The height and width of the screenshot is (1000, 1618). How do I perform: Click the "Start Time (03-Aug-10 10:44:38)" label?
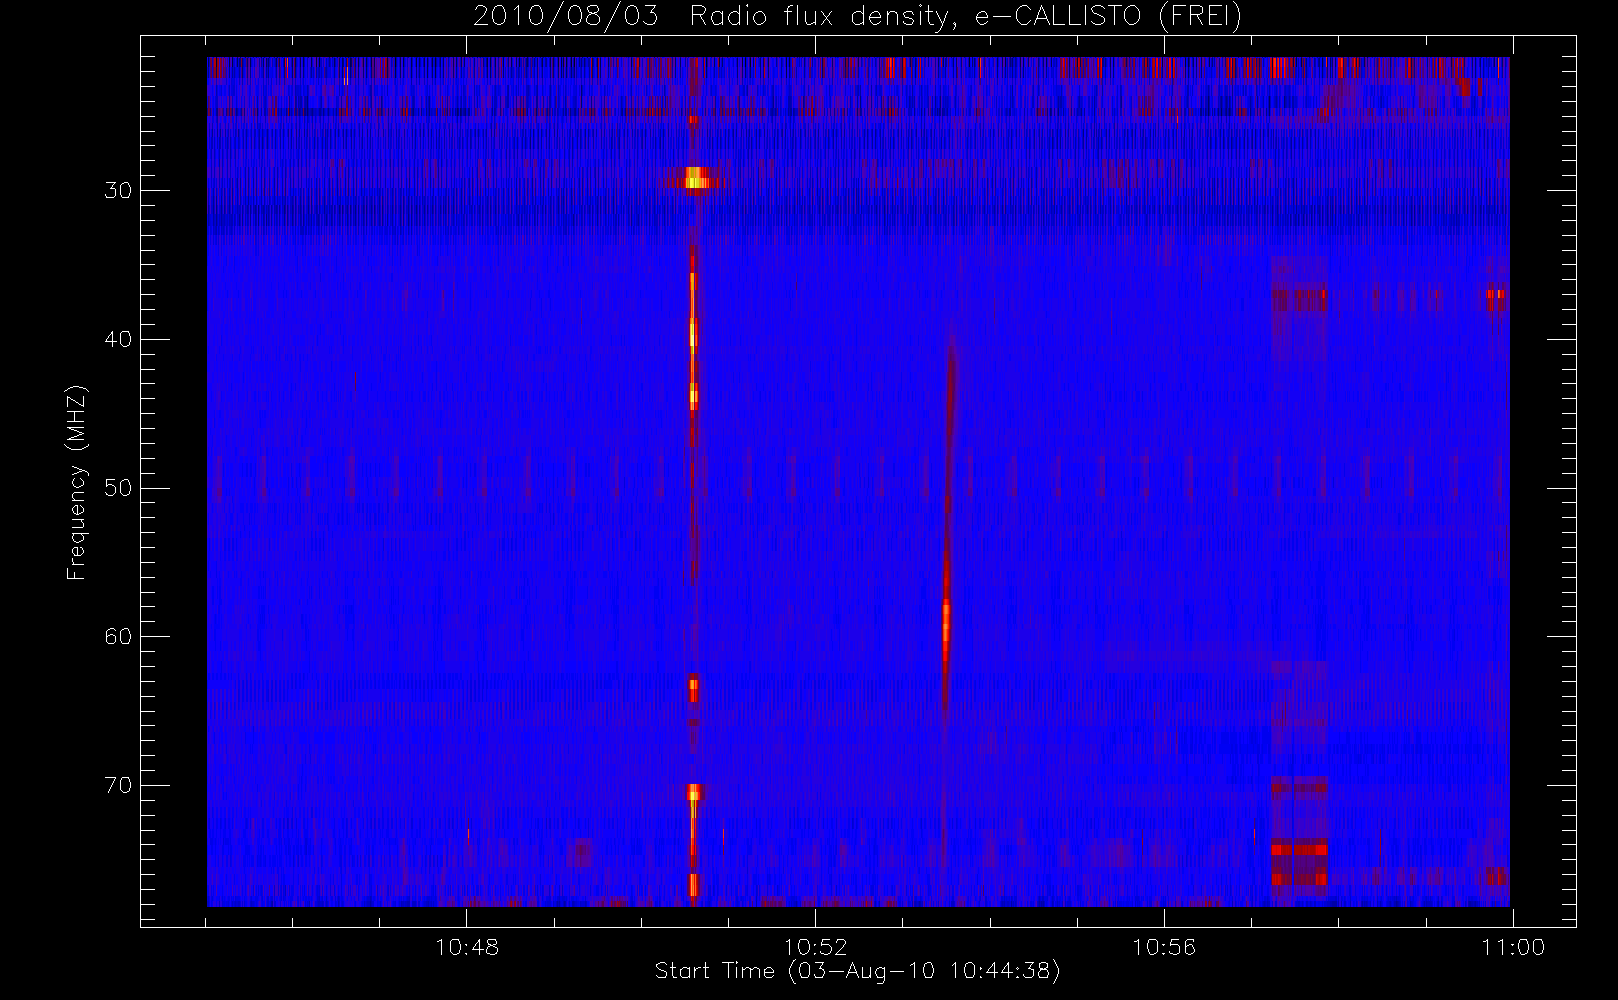(857, 971)
